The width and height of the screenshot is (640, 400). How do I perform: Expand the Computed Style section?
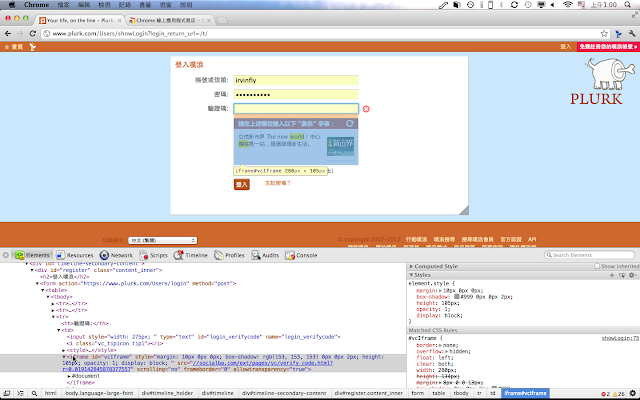(413, 266)
